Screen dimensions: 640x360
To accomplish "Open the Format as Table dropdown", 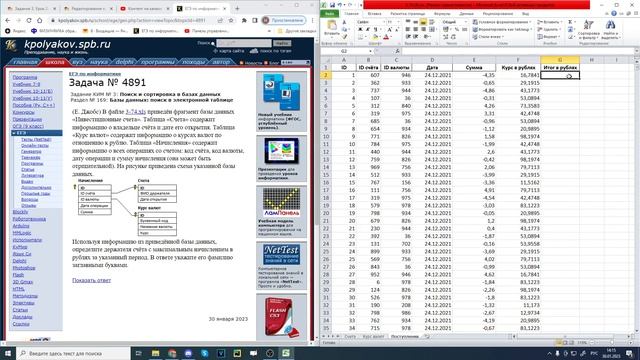I will 502,29.
